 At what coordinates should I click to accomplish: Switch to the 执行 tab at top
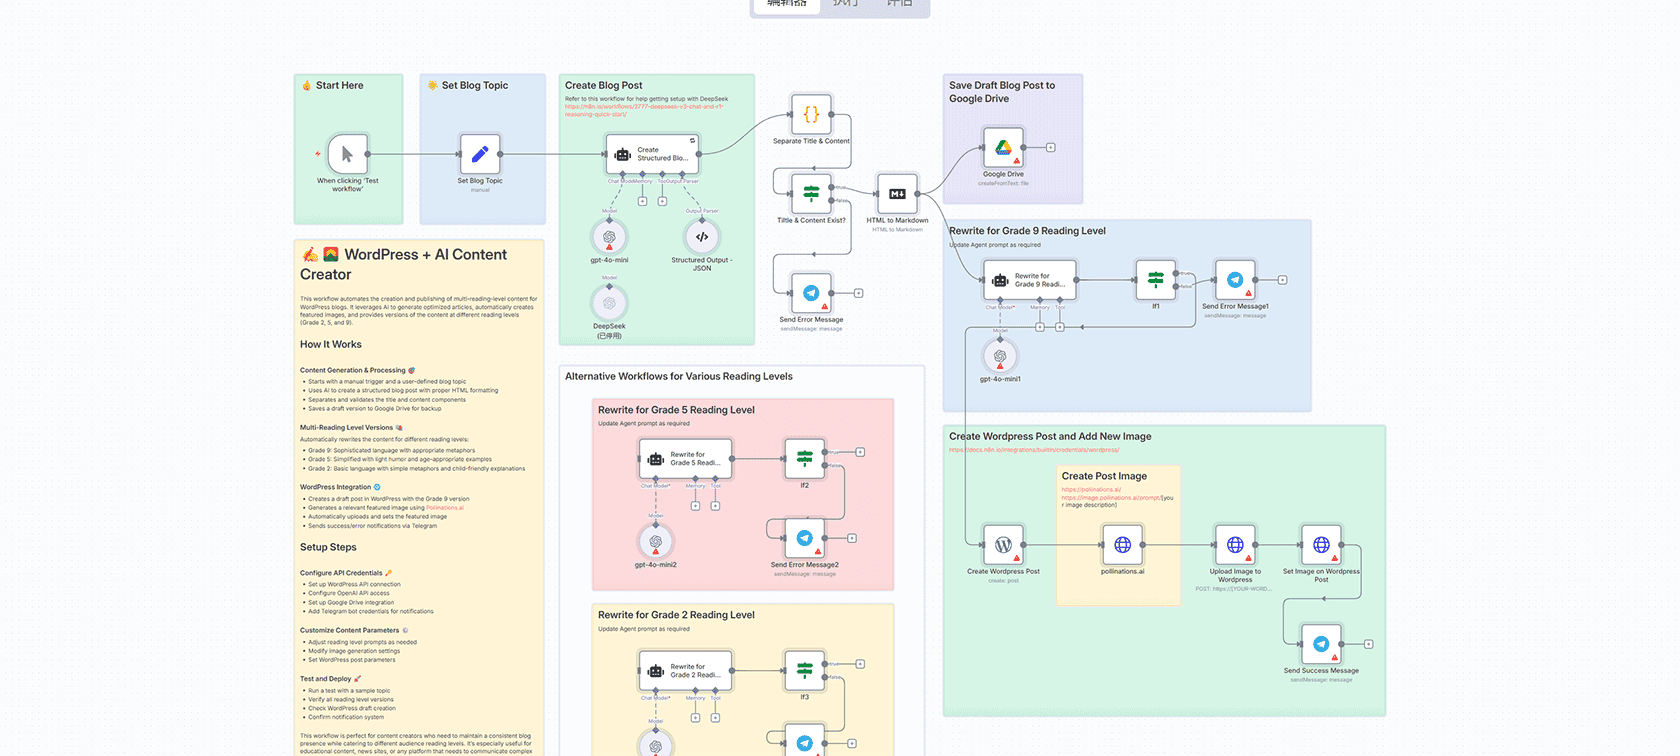click(845, 4)
